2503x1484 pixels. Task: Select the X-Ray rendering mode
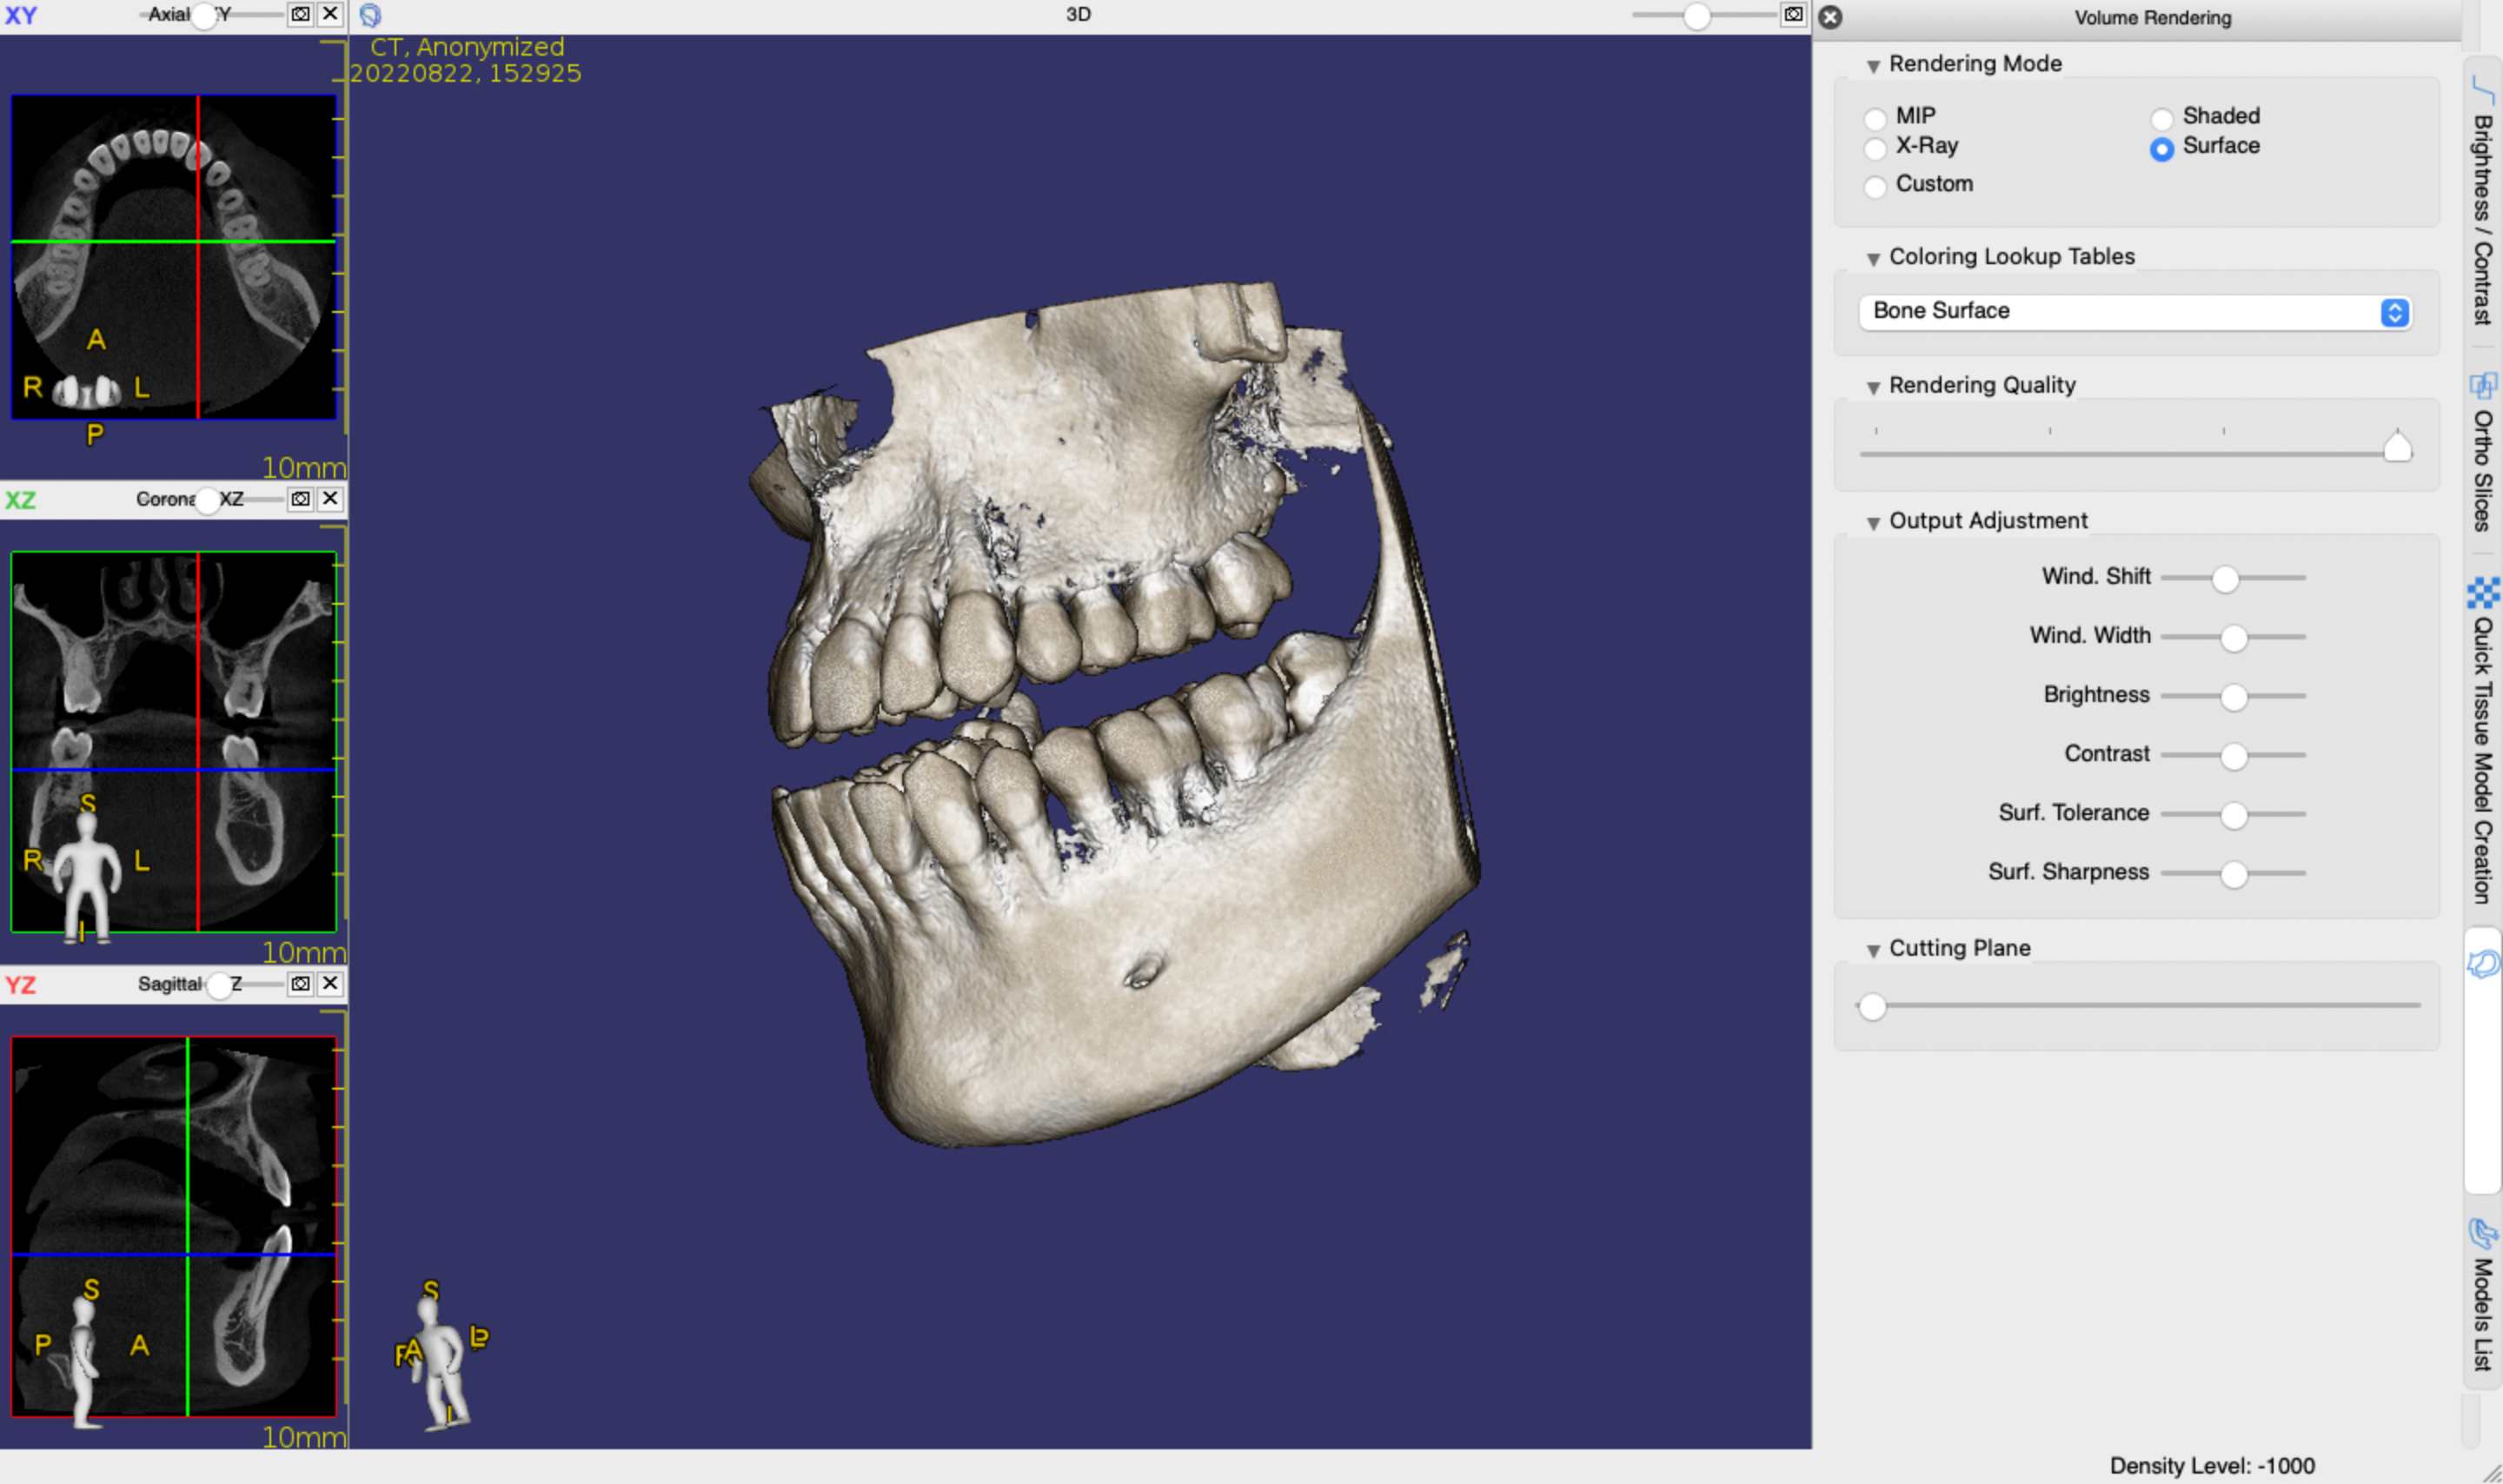click(x=1875, y=148)
